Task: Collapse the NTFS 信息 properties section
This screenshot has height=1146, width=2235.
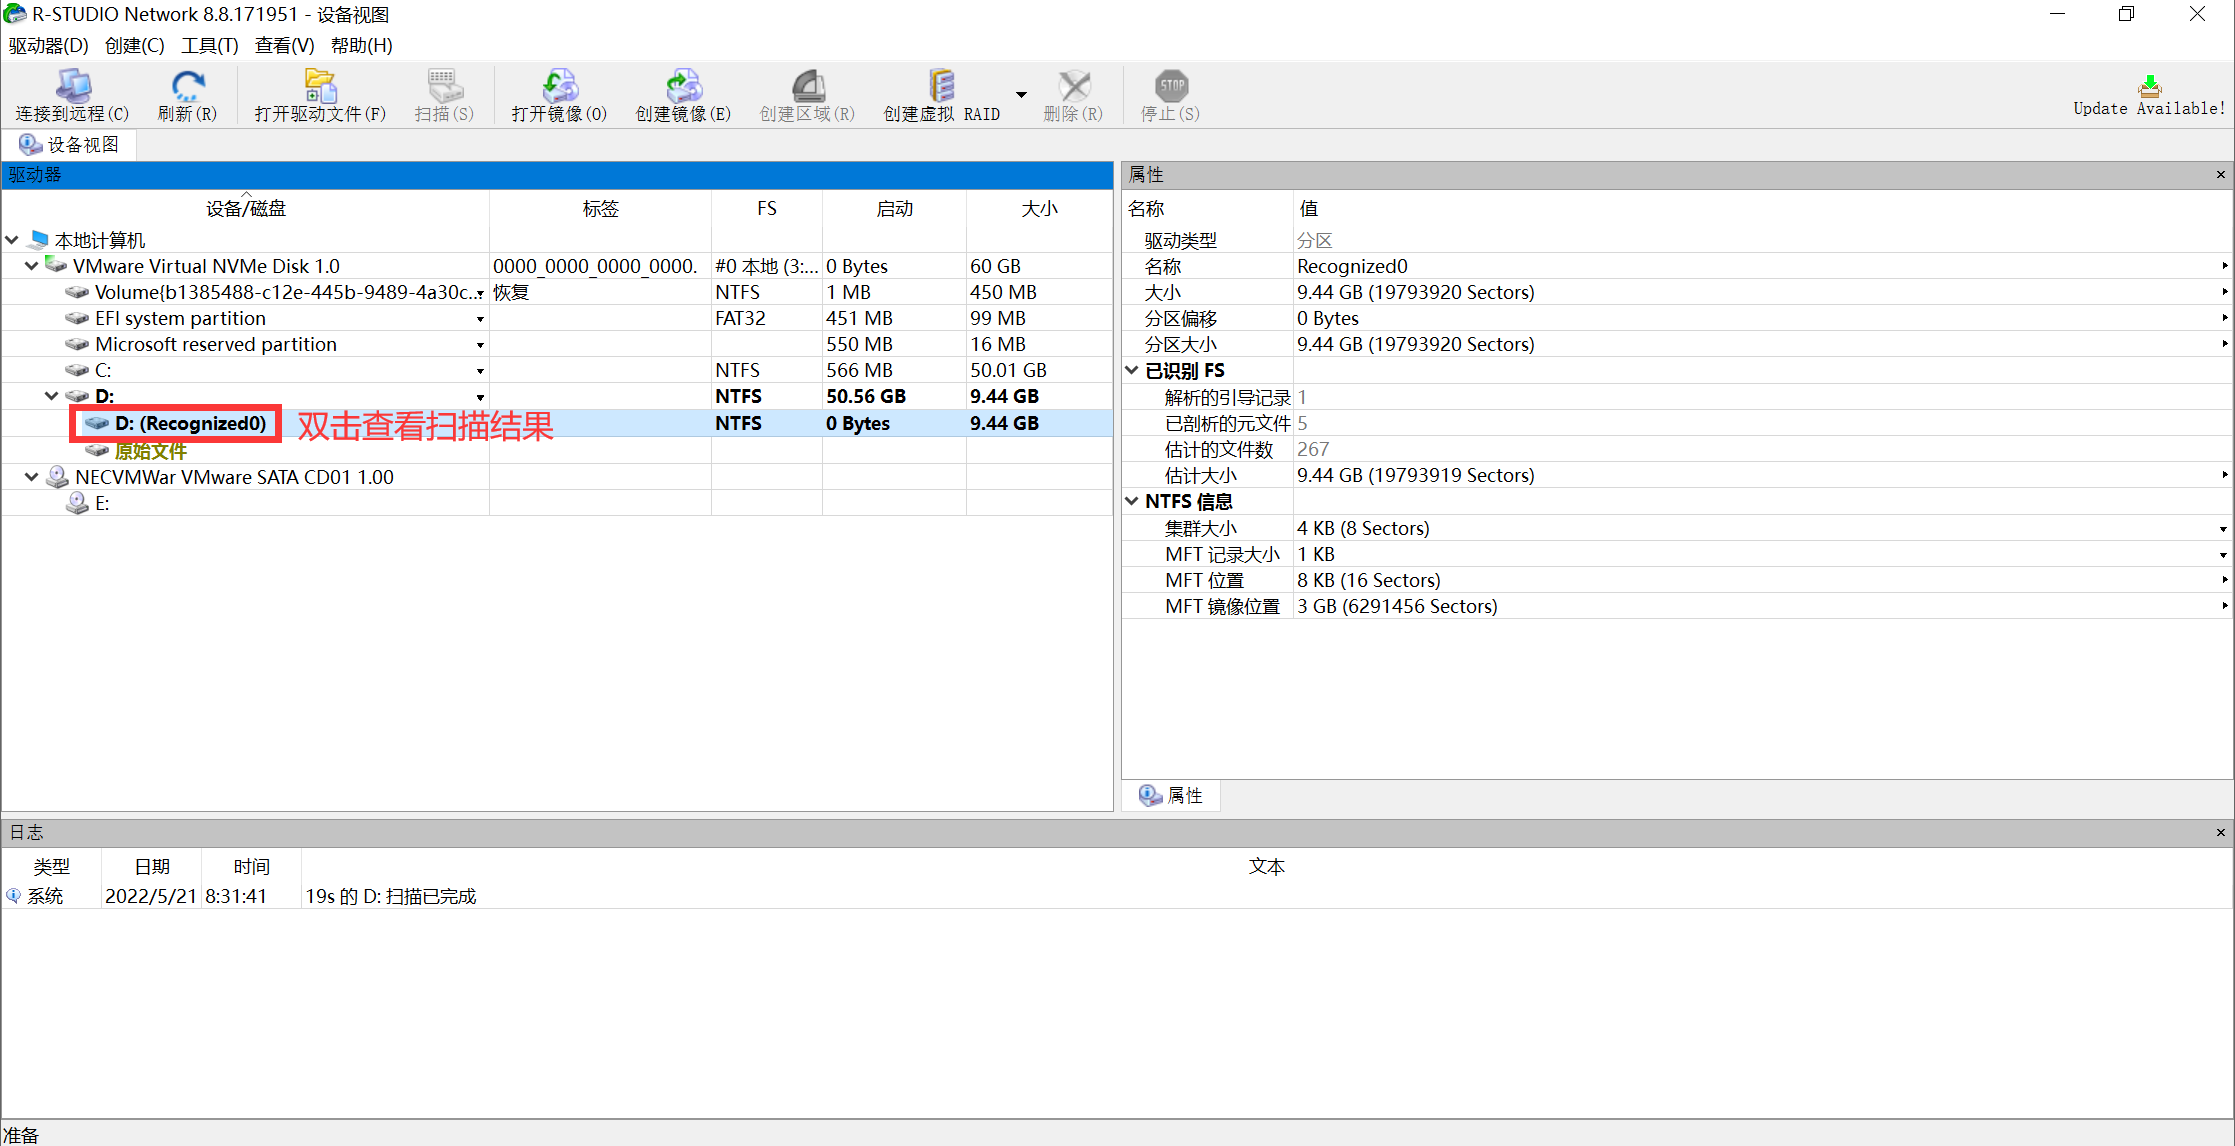Action: [1132, 501]
